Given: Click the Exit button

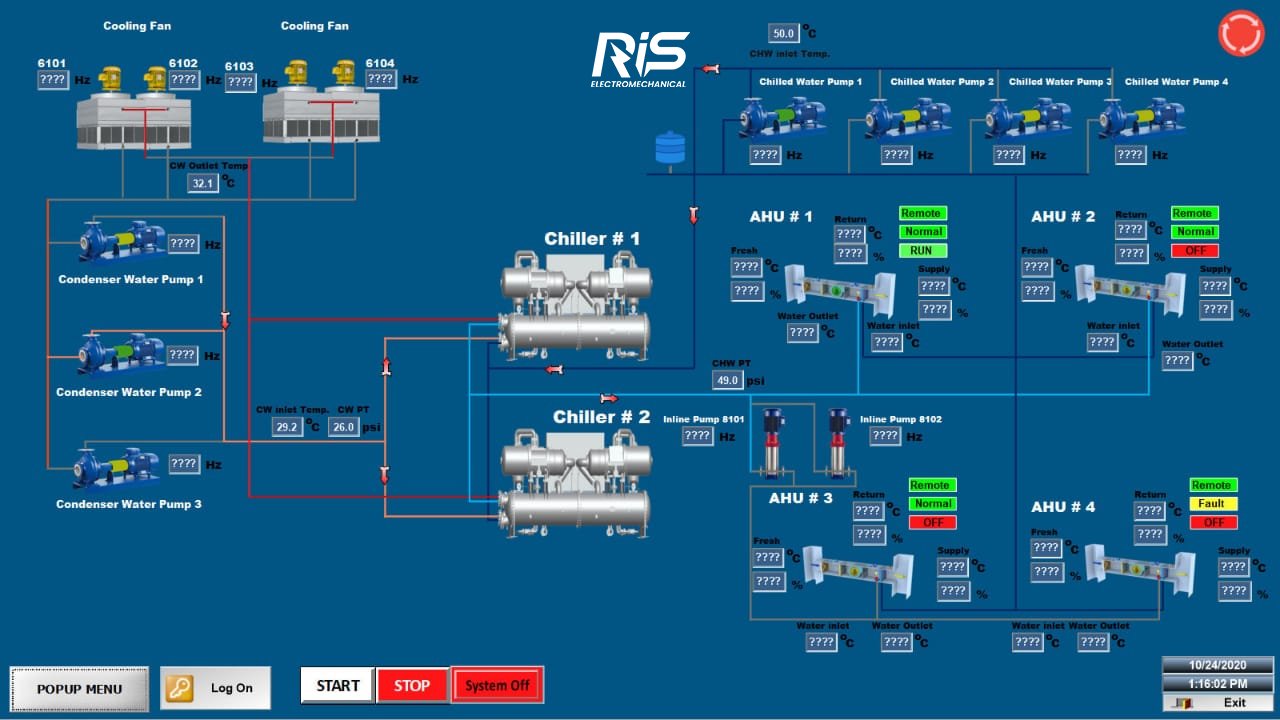Looking at the screenshot, I should [1218, 702].
